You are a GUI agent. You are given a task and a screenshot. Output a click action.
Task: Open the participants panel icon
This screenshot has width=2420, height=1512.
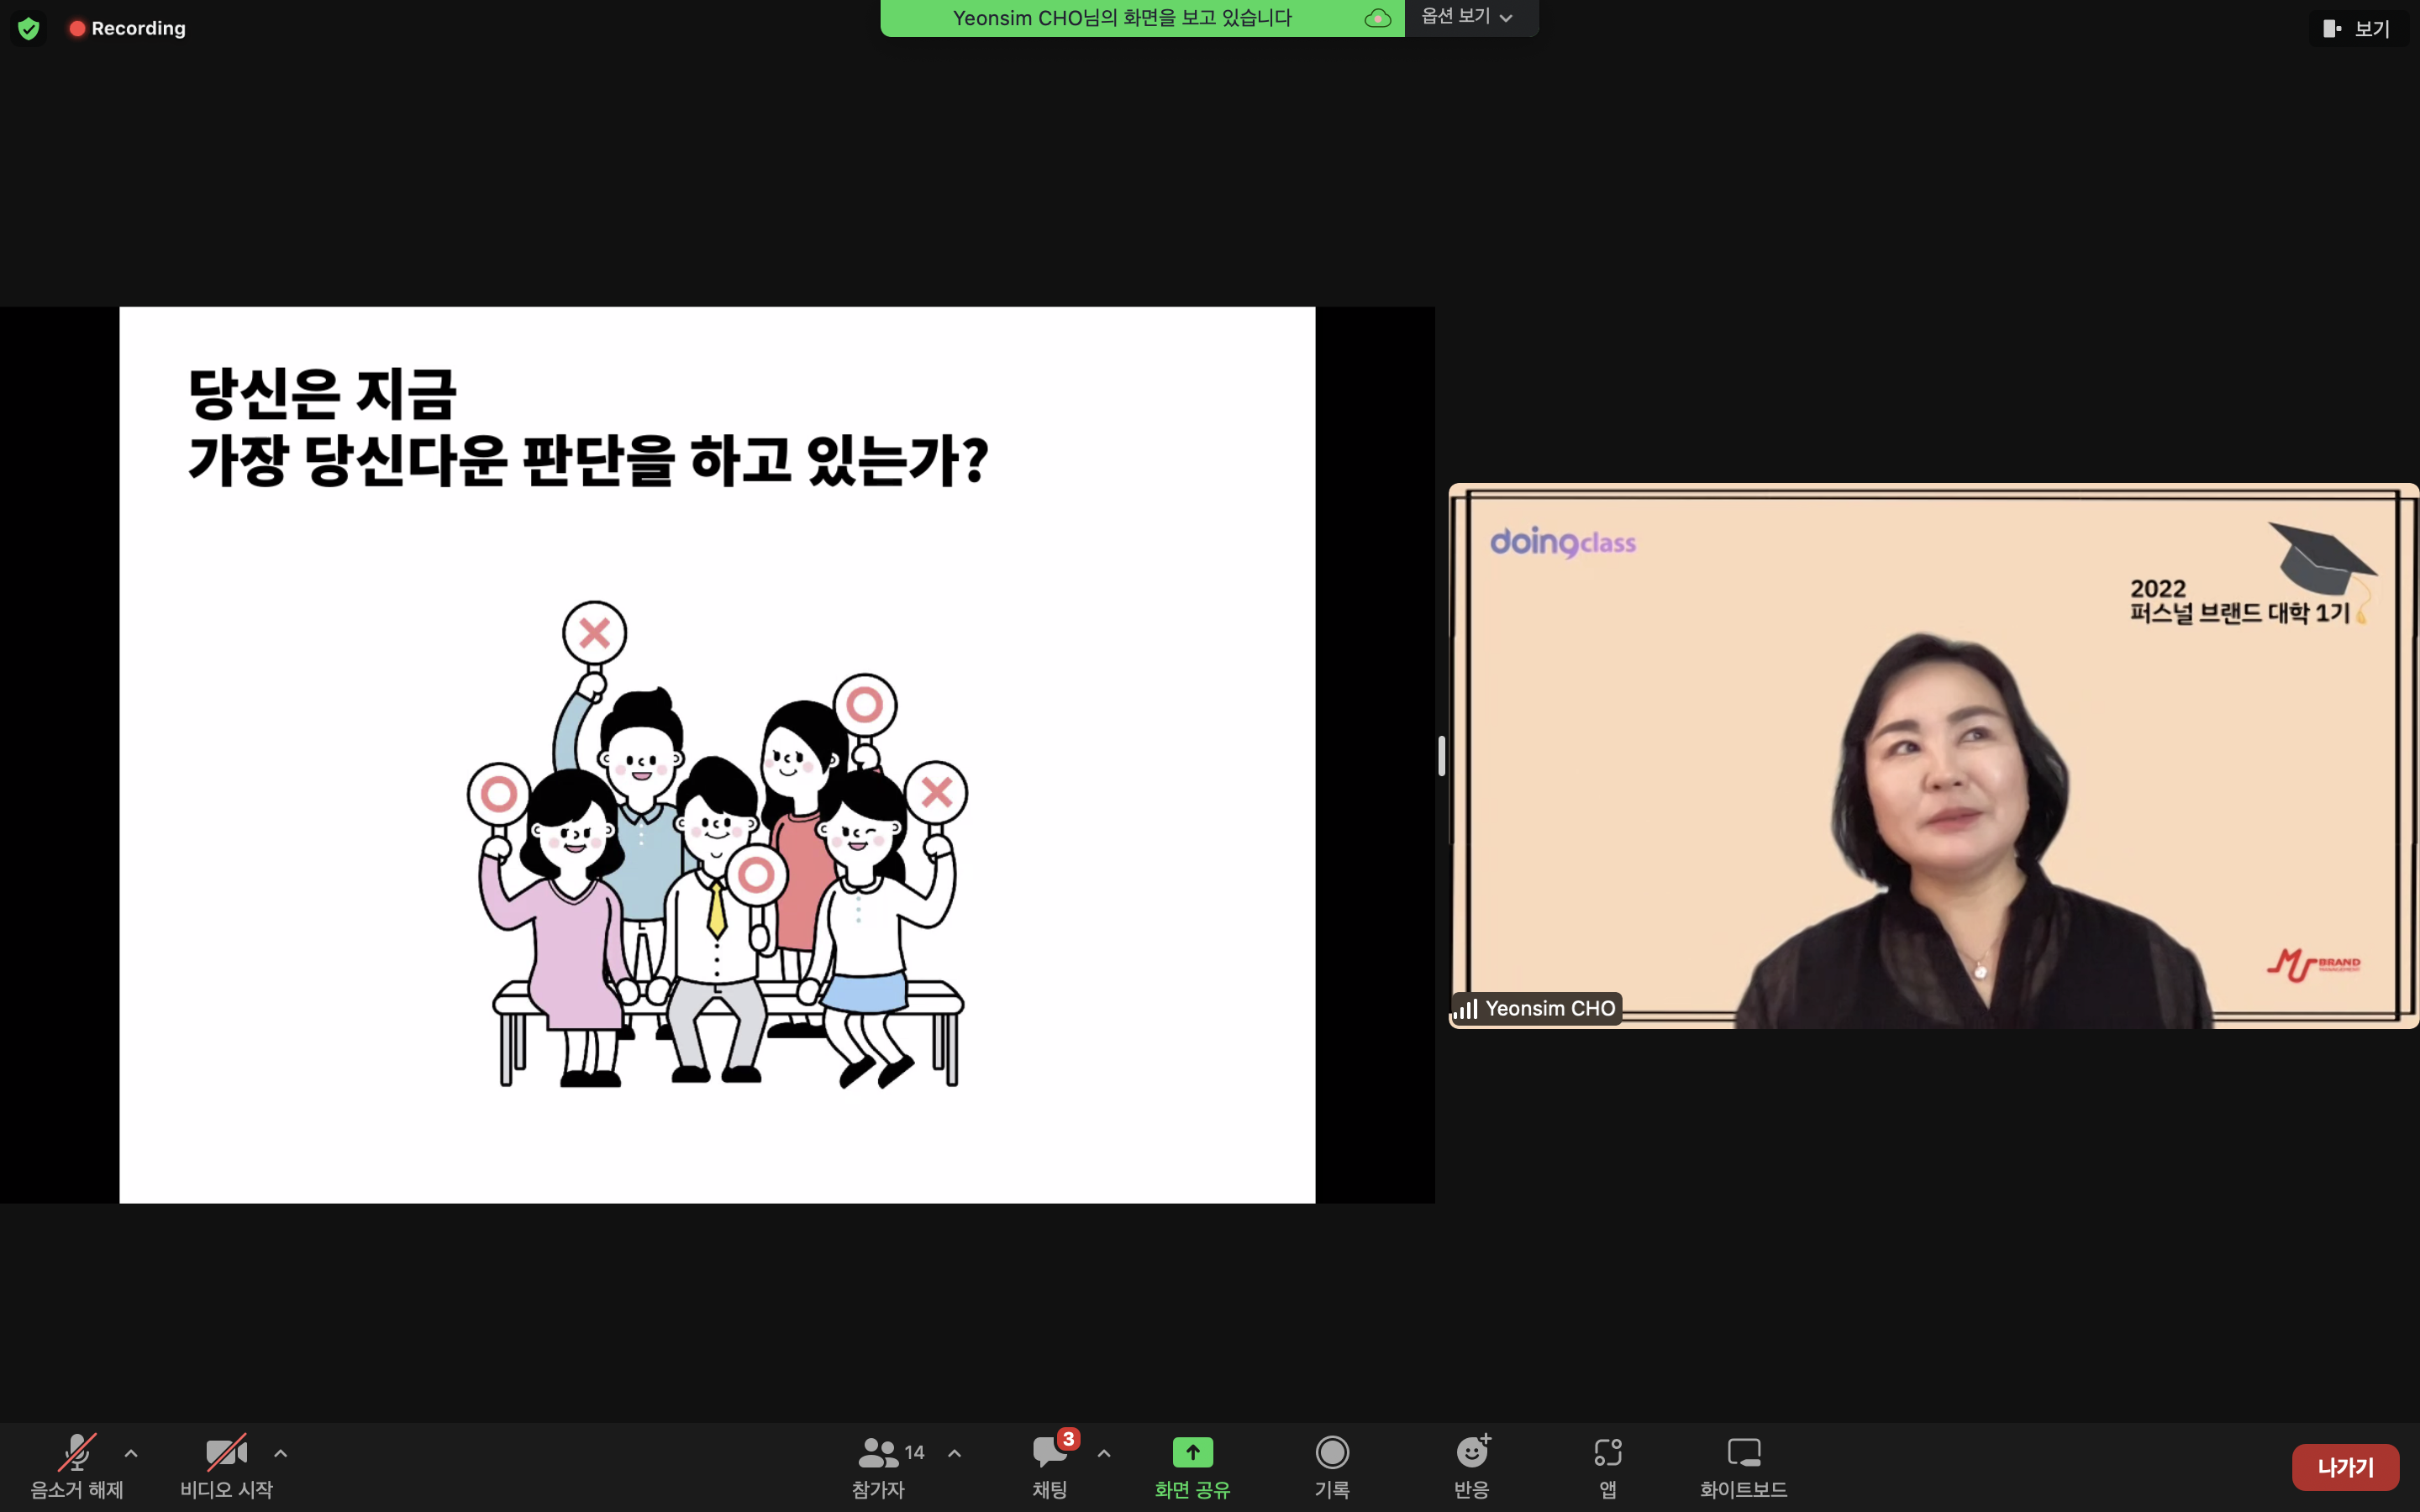[879, 1452]
